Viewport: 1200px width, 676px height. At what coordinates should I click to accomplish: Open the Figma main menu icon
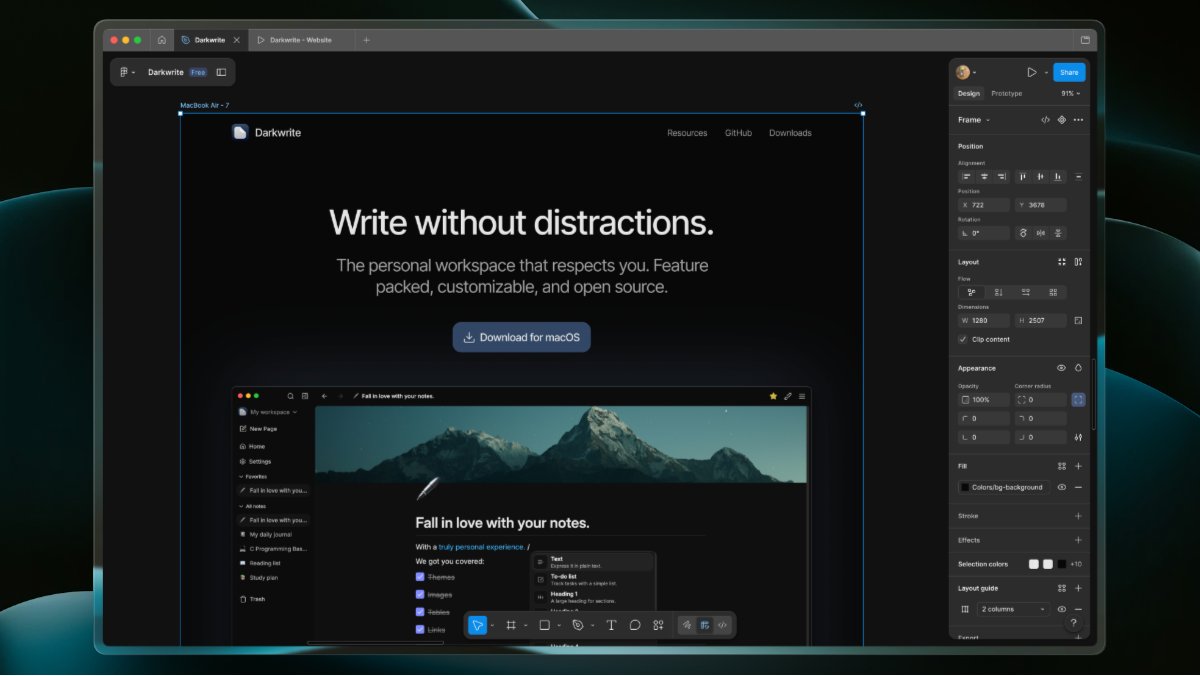point(125,72)
